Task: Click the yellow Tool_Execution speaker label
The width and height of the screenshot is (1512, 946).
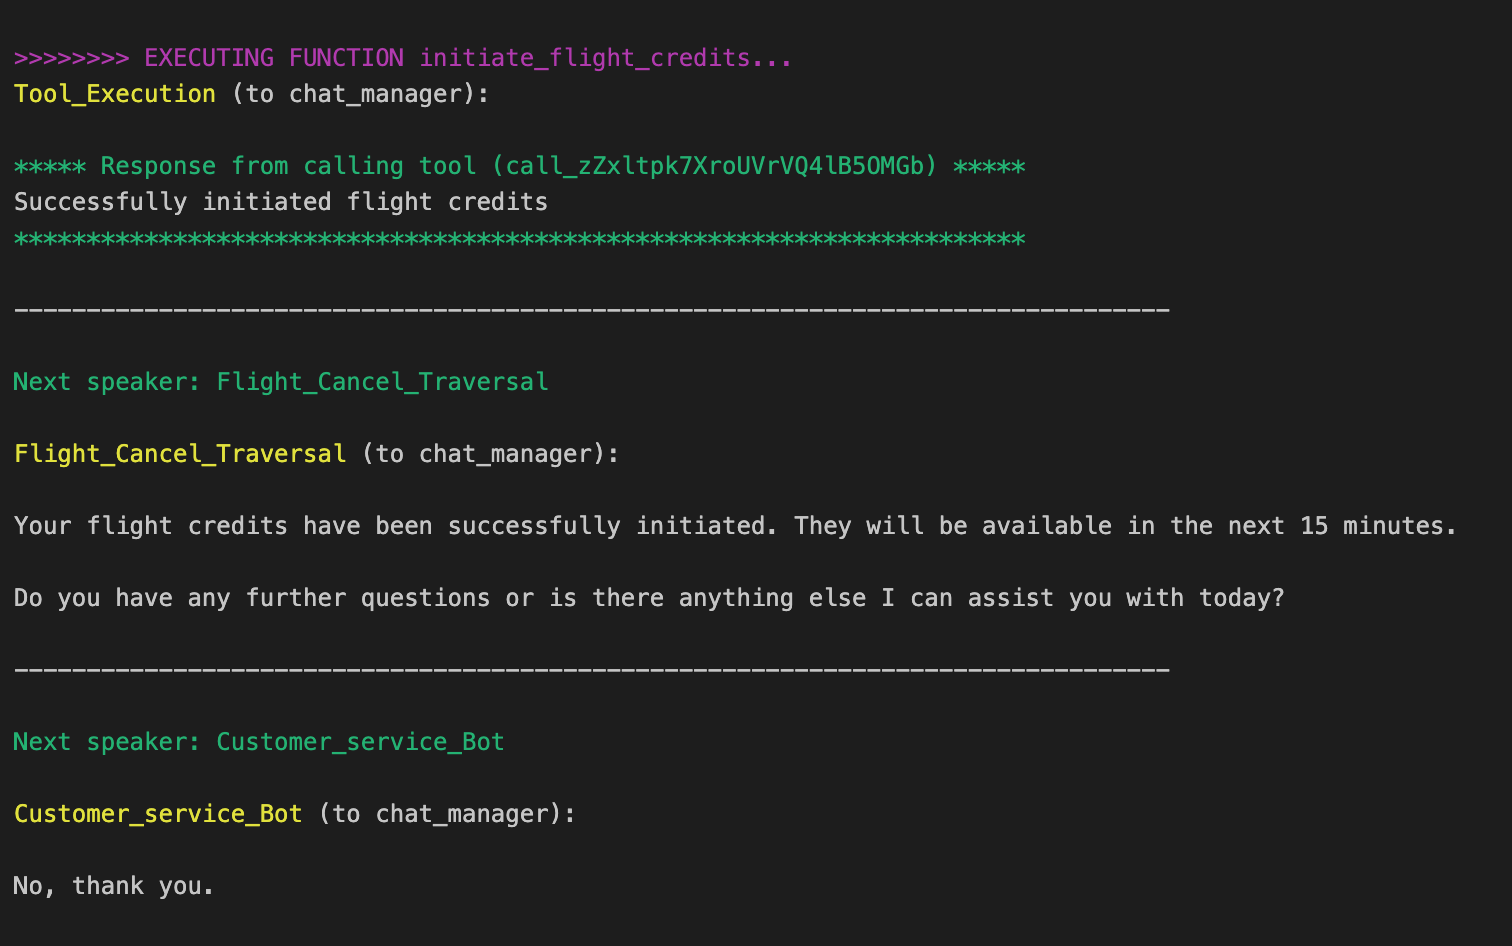Action: coord(115,94)
